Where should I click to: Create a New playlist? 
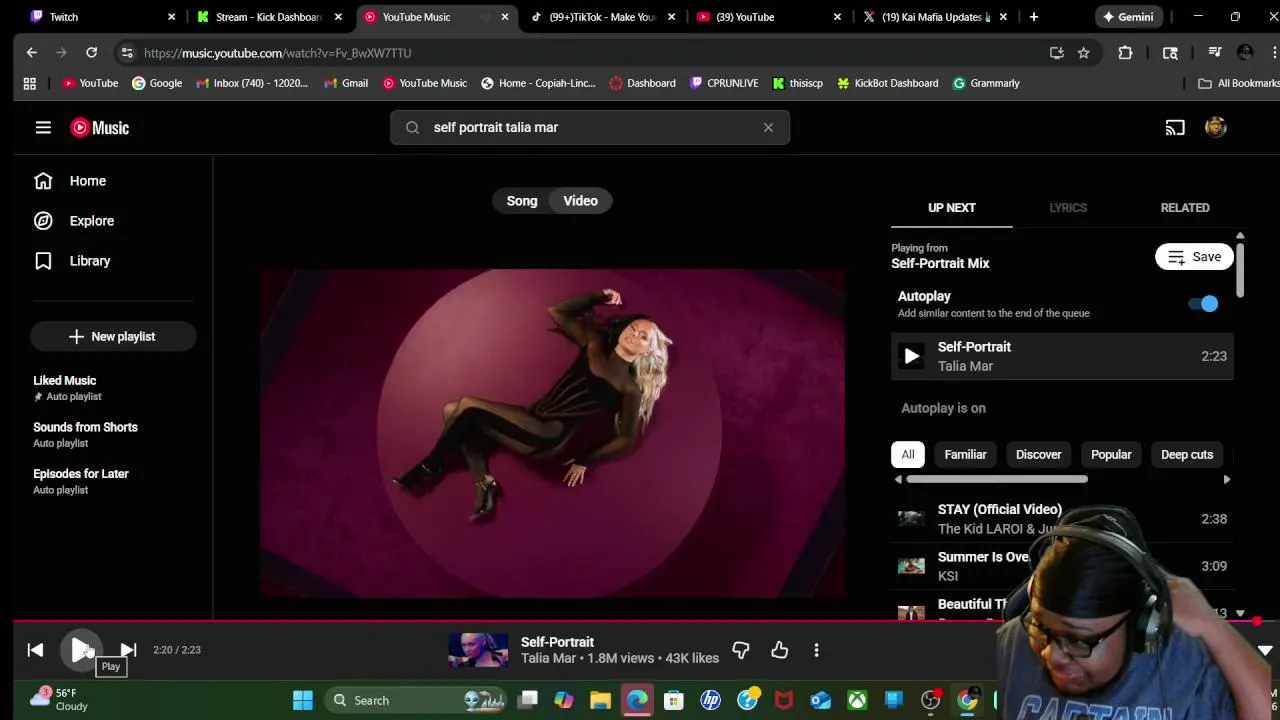pyautogui.click(x=113, y=336)
